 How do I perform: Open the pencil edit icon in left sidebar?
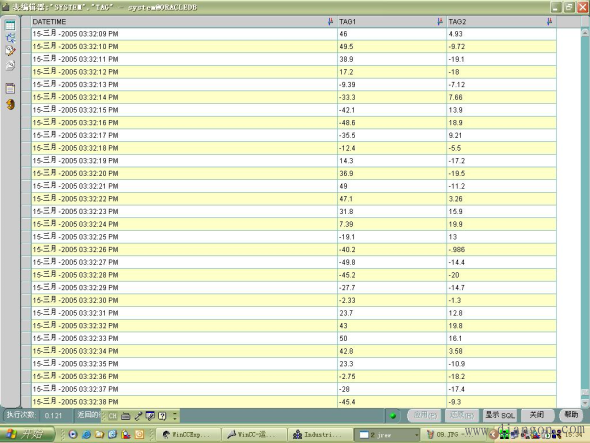pos(11,50)
